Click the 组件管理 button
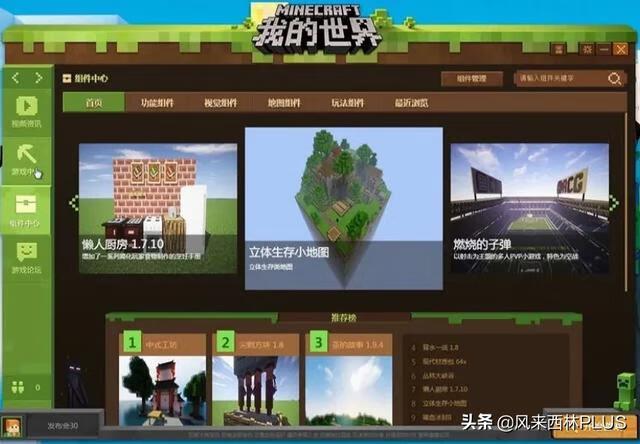This screenshot has height=444, width=640. click(471, 78)
